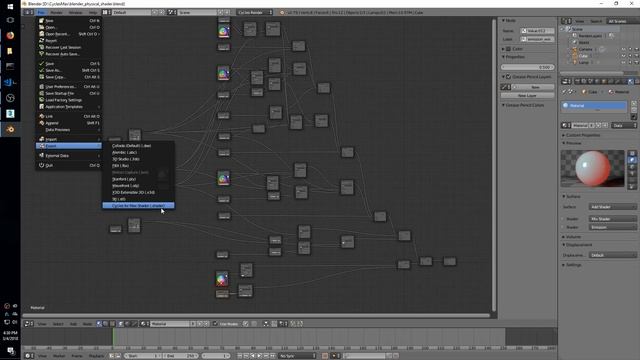Viewport: 640px width, 360px height.
Task: Click the Blender icon in Windows taskbar
Action: pyautogui.click(x=10, y=129)
